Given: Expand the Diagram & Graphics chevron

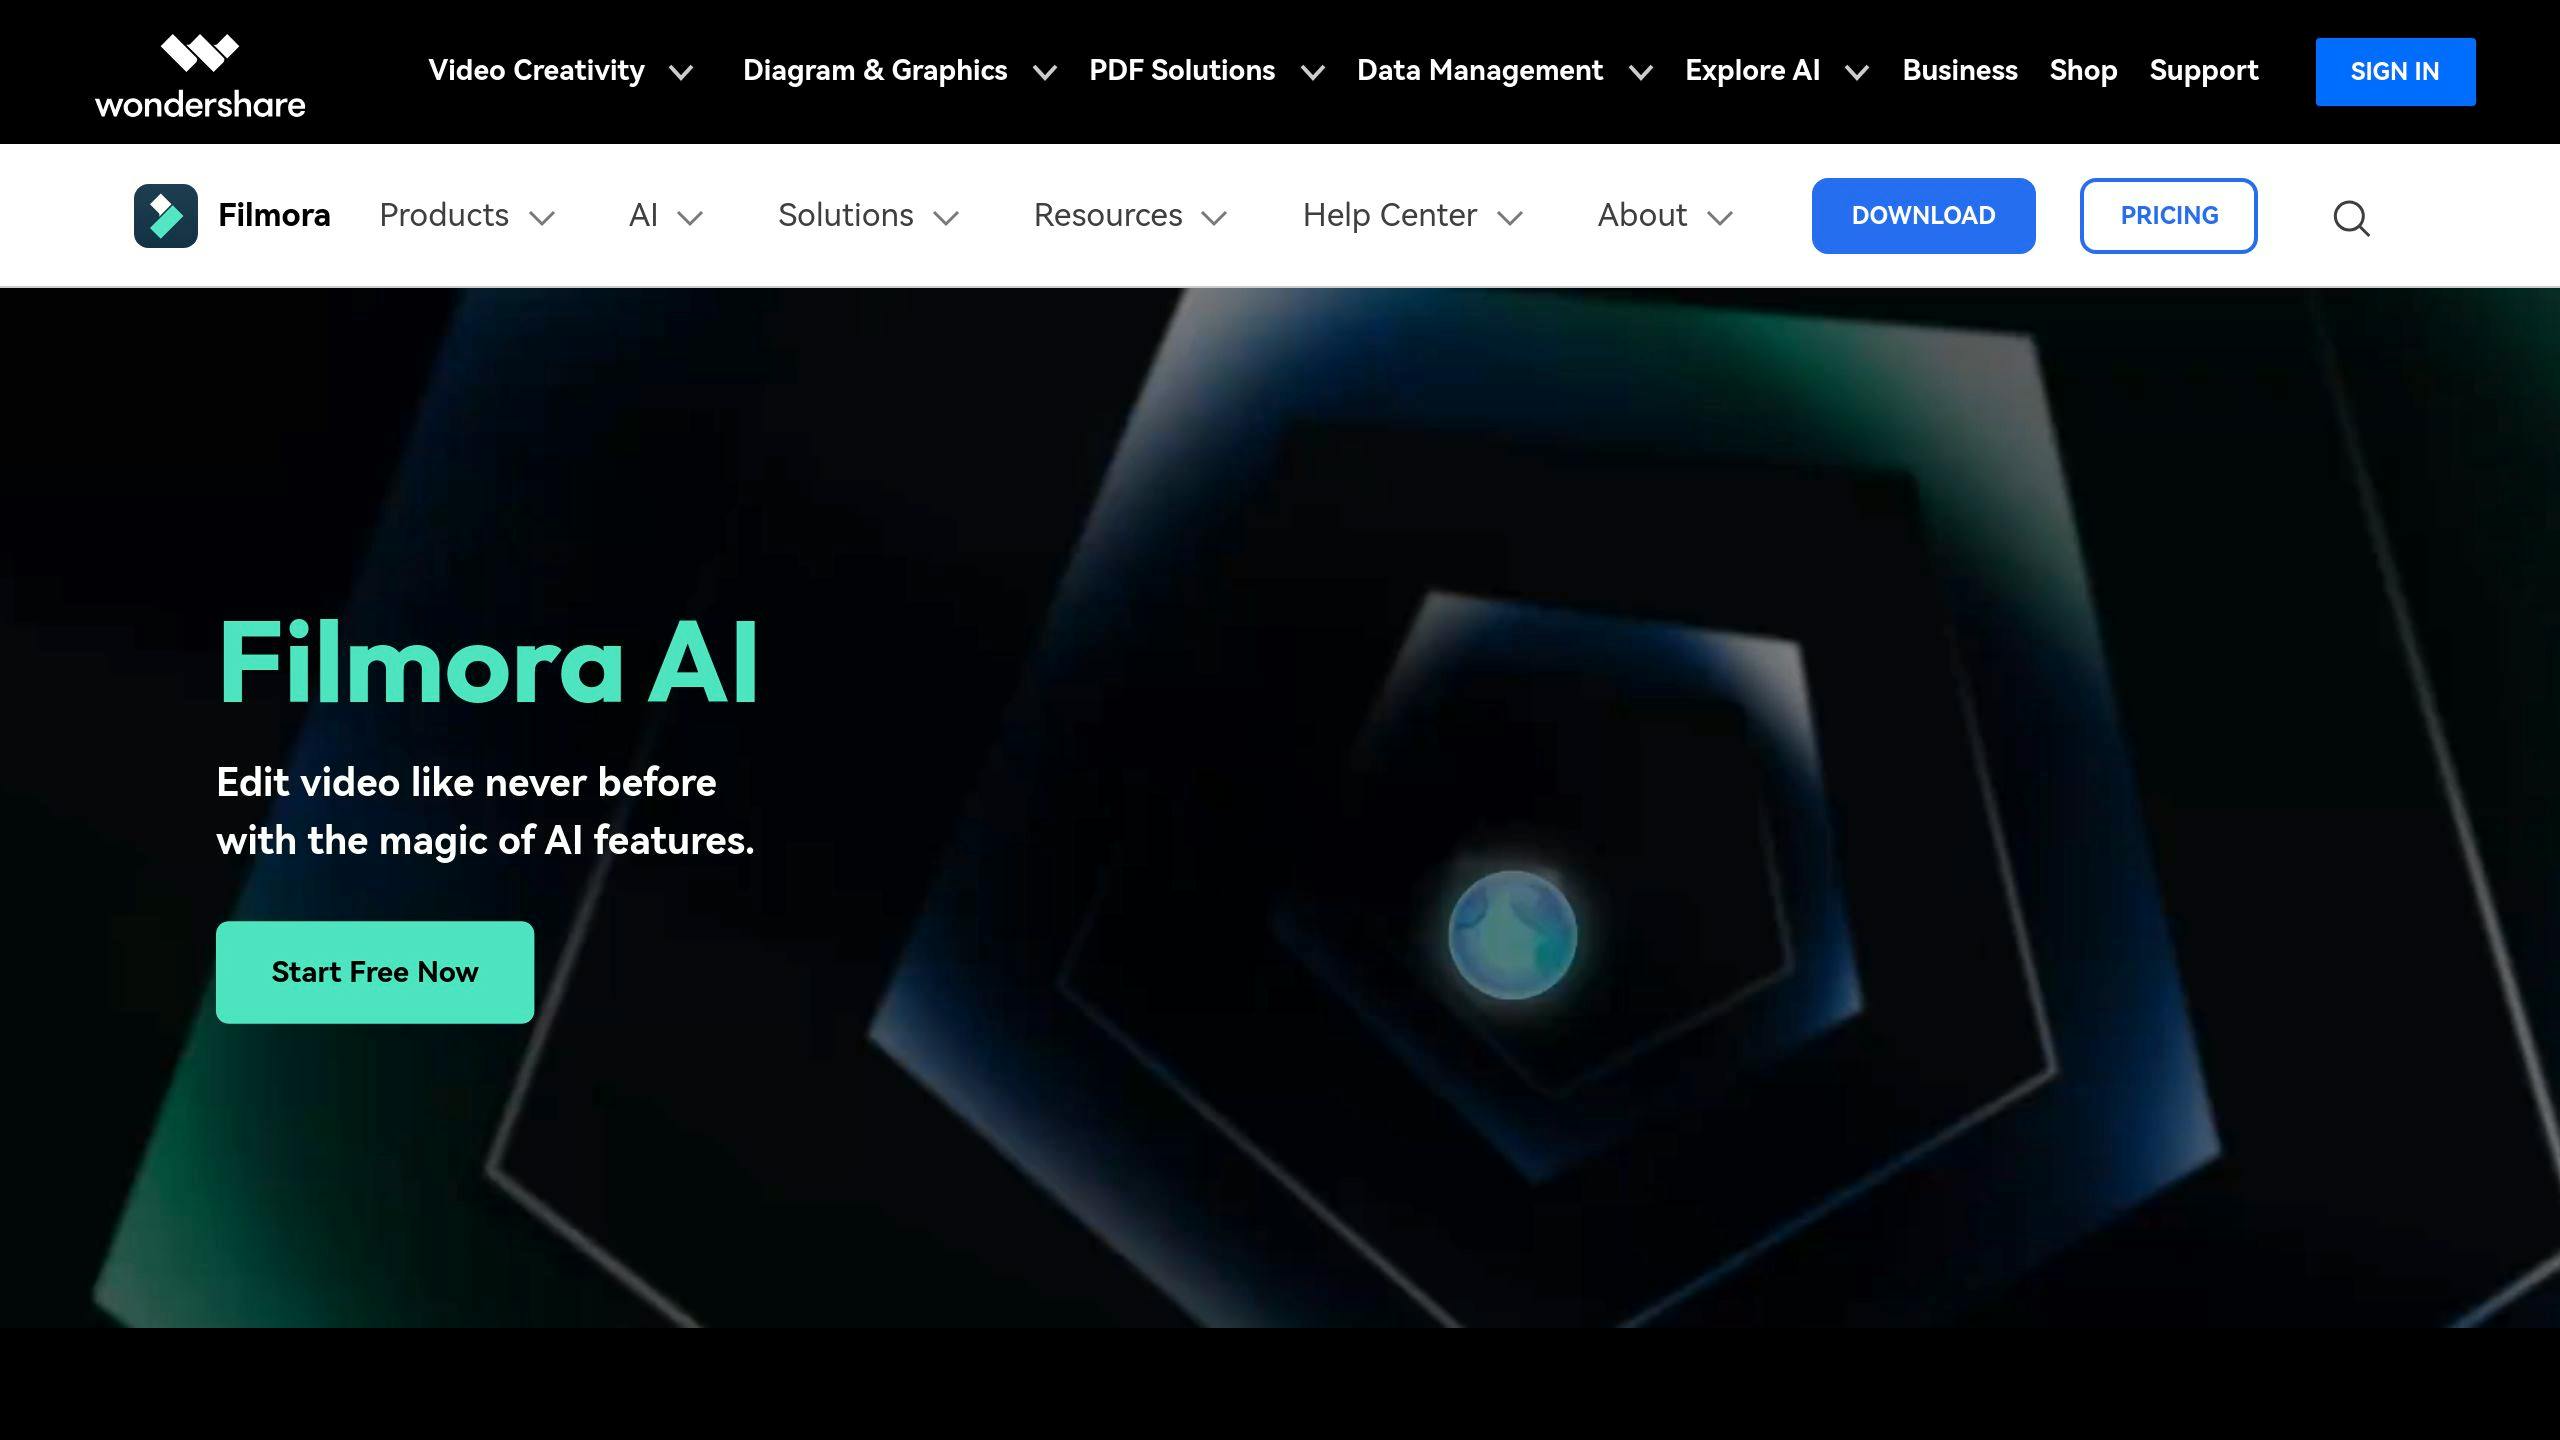Looking at the screenshot, I should pyautogui.click(x=1045, y=72).
